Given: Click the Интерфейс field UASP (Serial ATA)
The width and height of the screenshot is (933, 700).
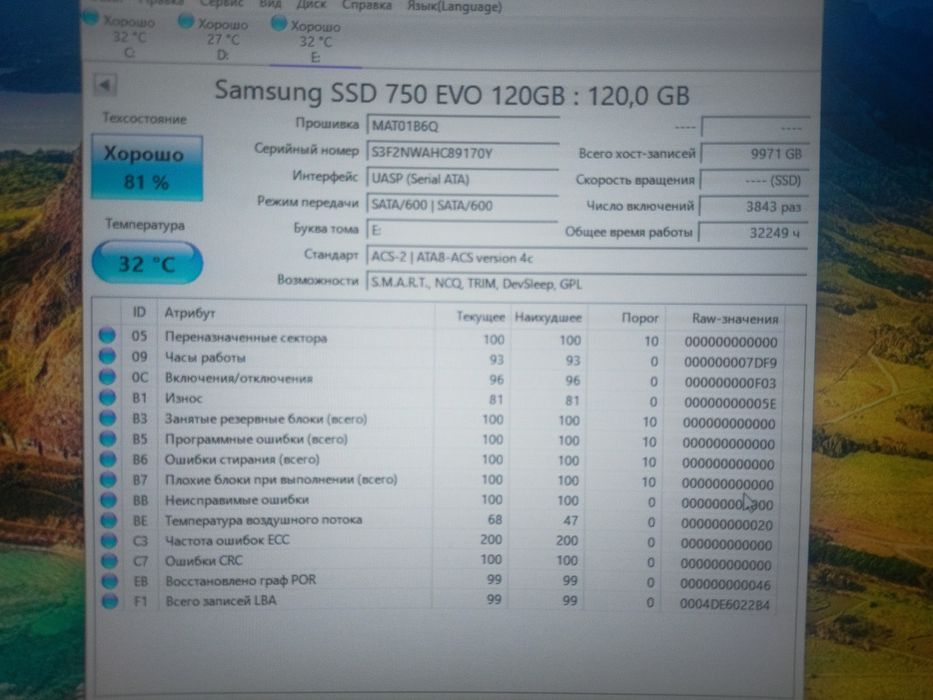Looking at the screenshot, I should 462,179.
